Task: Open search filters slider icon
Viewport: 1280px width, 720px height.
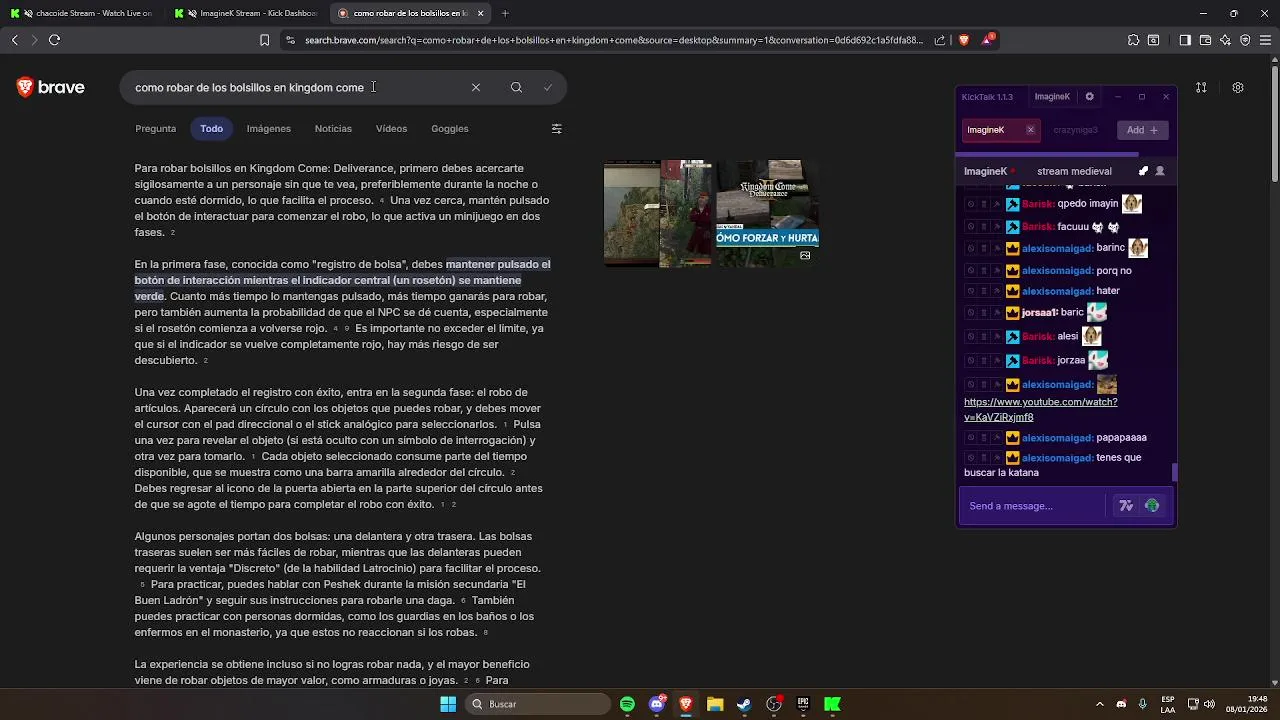Action: point(557,128)
